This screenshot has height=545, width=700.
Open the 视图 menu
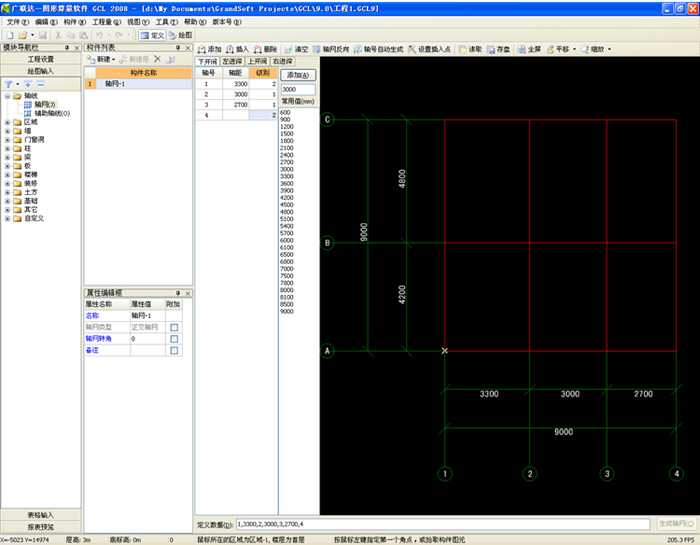point(138,22)
